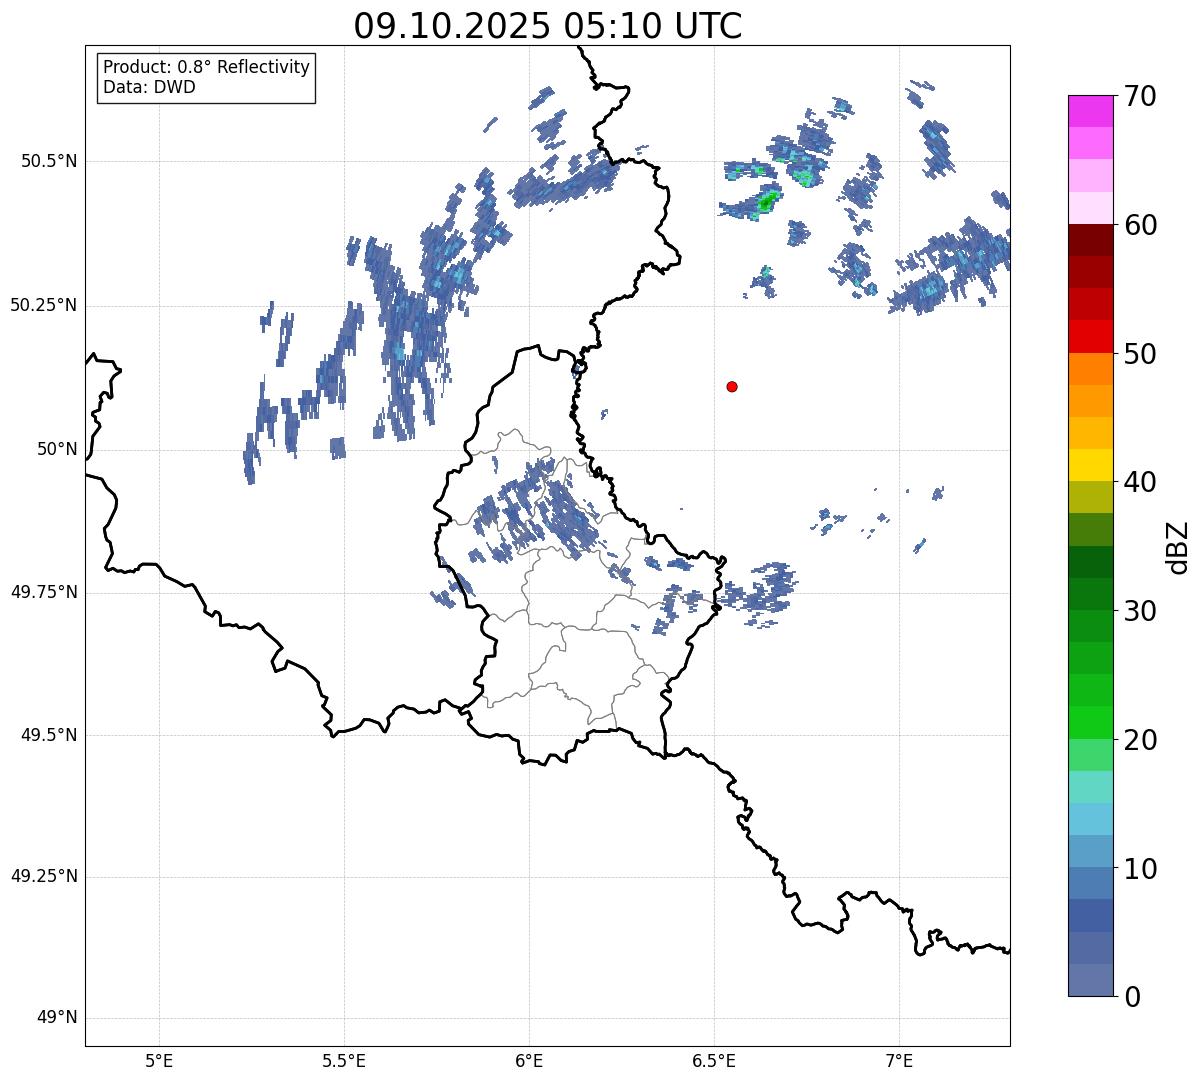
Task: Click the colorbar "dBZ" axis label
Action: (1178, 546)
